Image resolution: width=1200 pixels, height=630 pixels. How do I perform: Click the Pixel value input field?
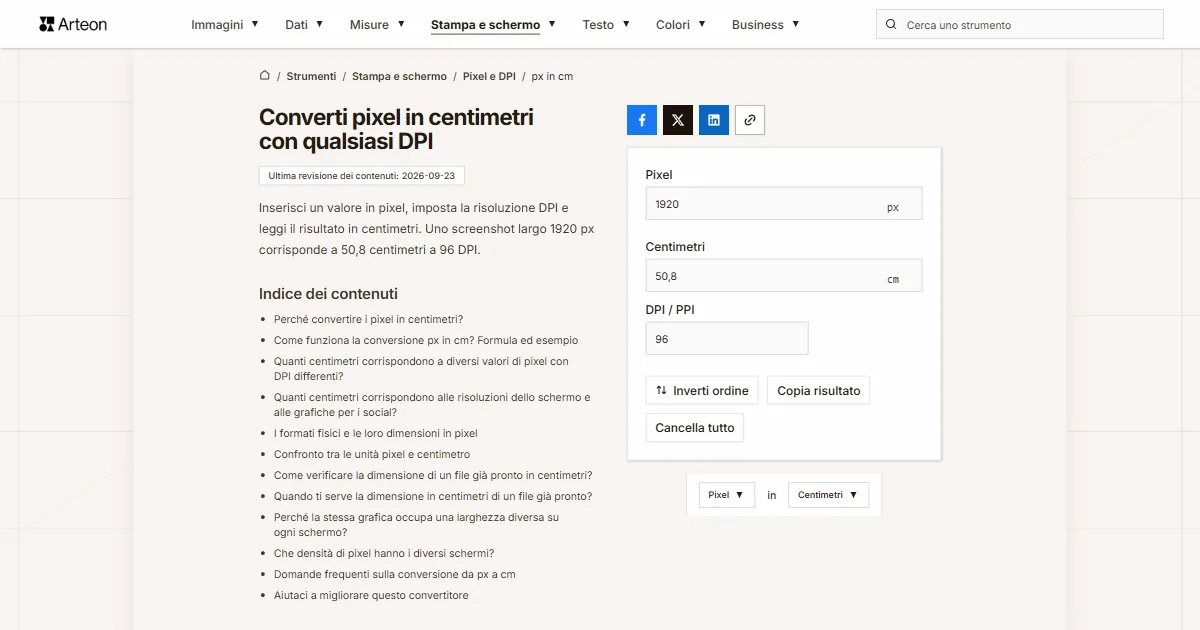point(784,204)
